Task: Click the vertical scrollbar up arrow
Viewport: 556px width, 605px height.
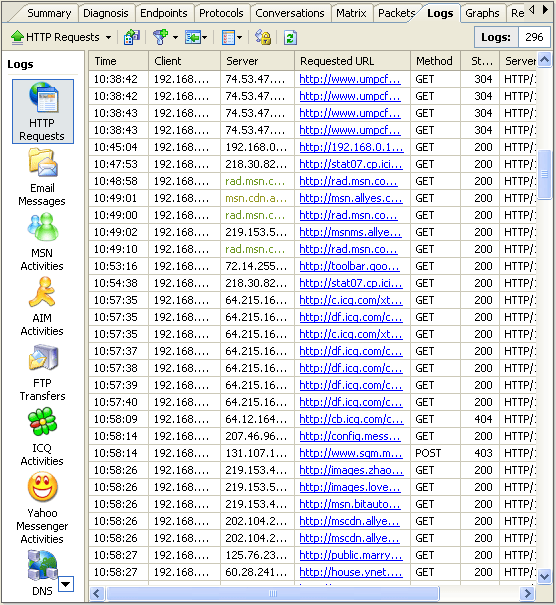Action: [544, 60]
